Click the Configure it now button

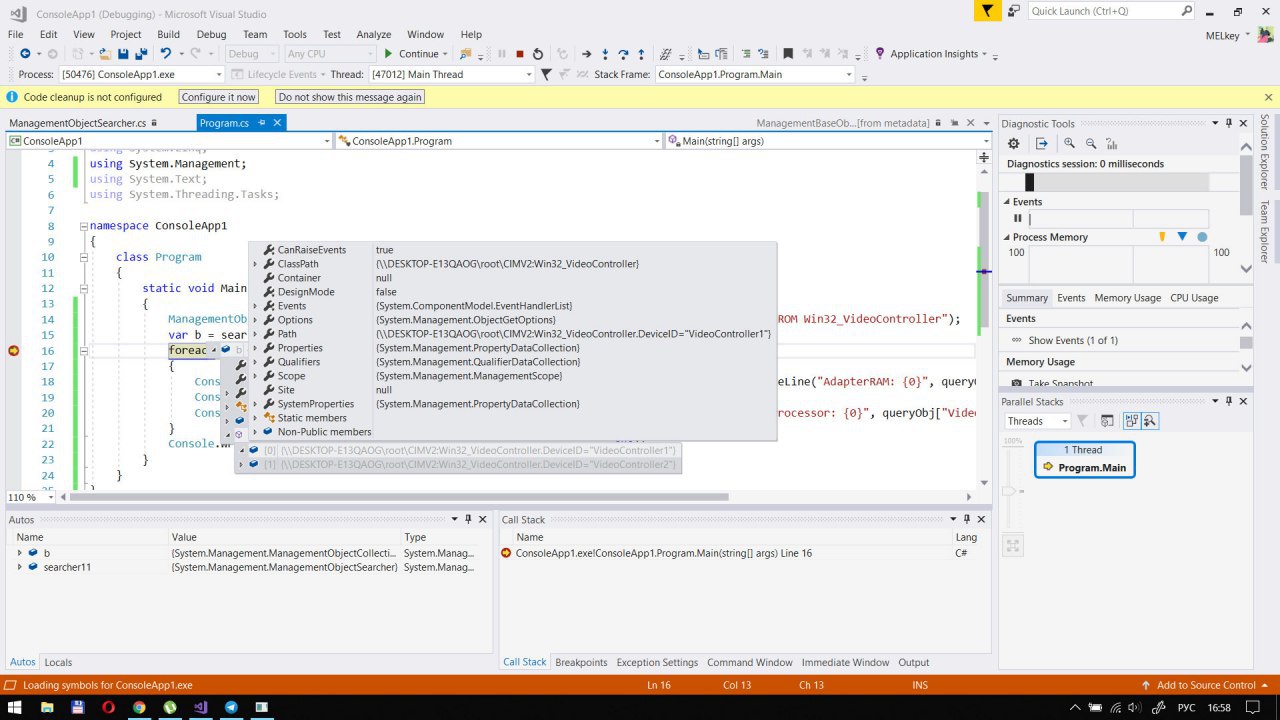219,97
